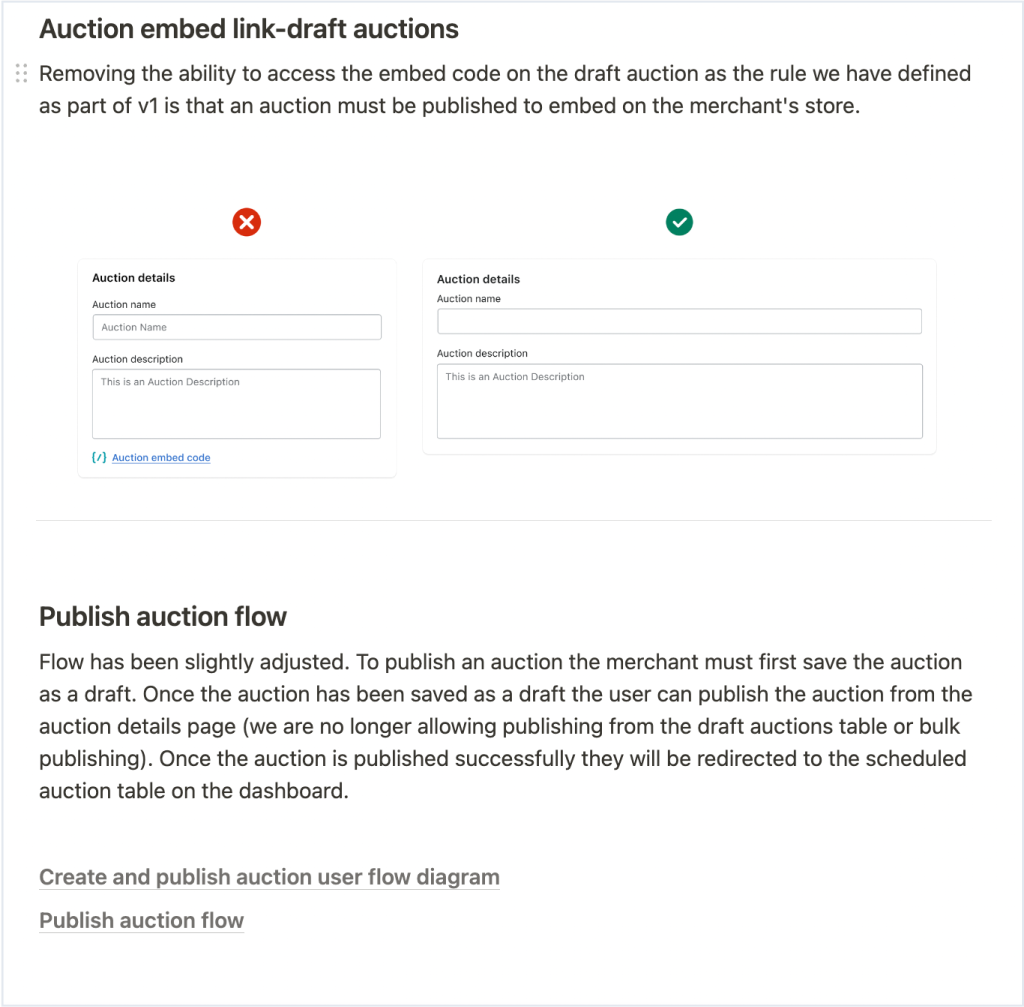Click the embed code brackets icon

point(99,457)
